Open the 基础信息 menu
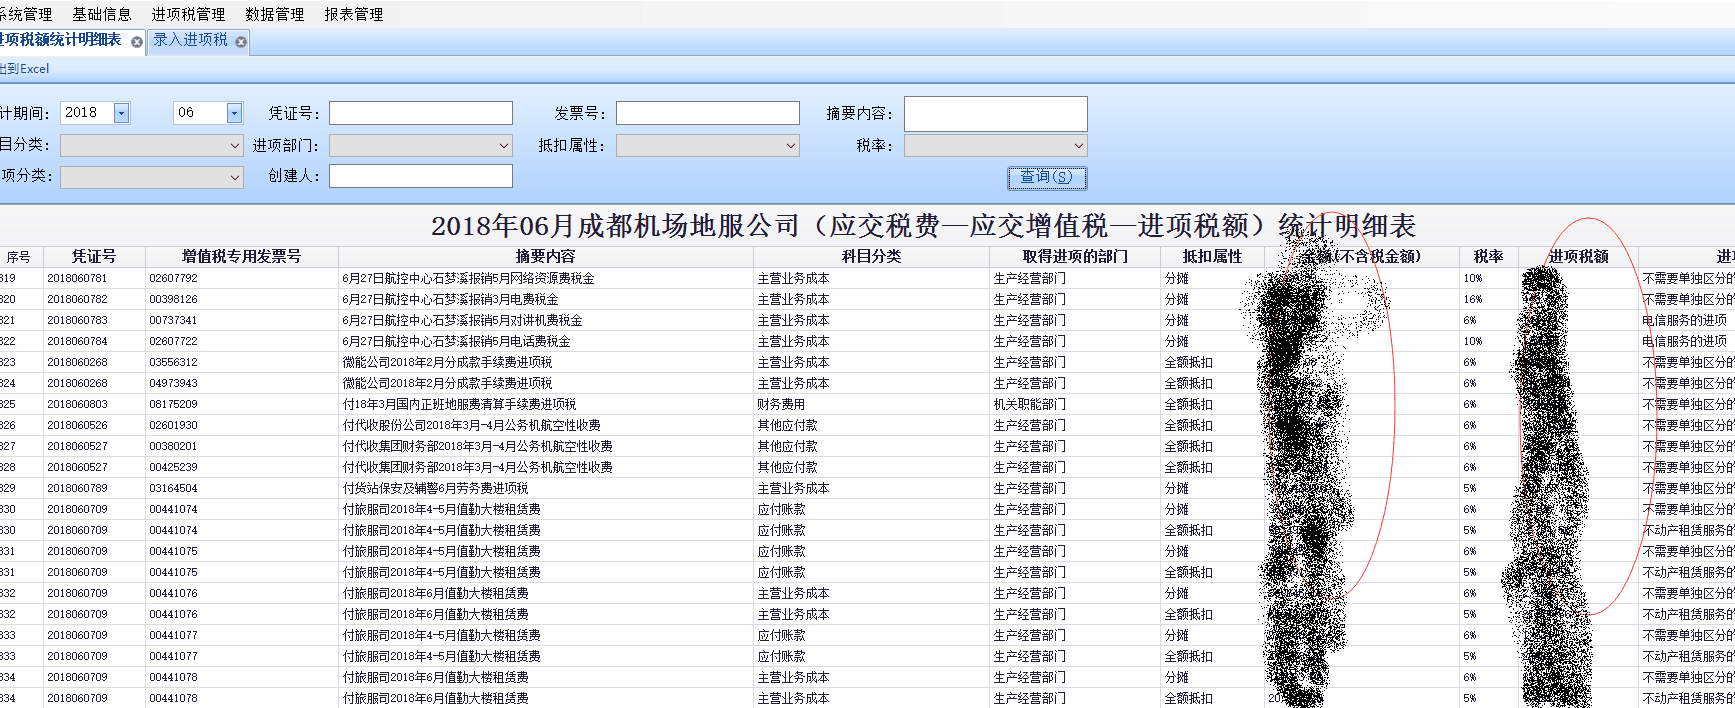 pyautogui.click(x=101, y=14)
